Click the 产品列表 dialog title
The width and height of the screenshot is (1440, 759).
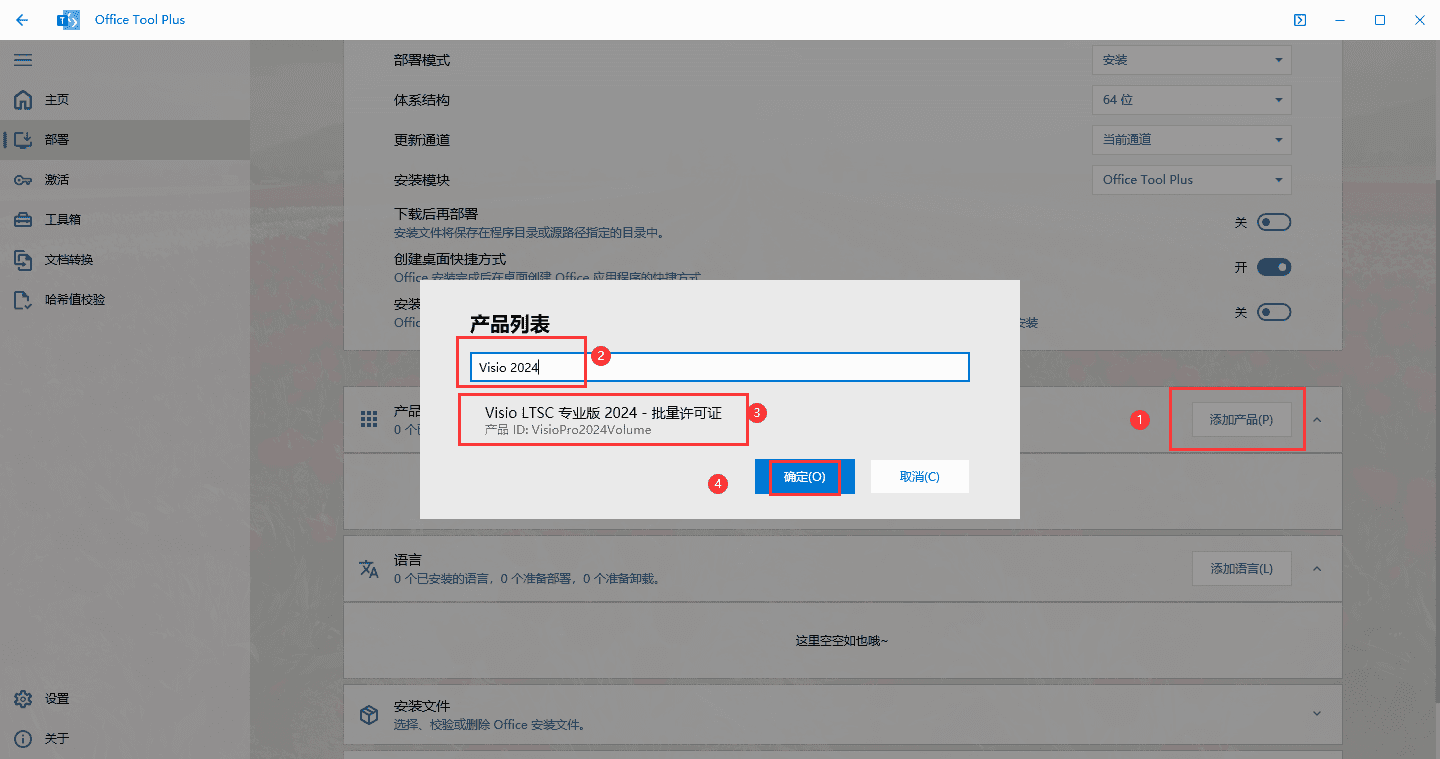coord(510,324)
